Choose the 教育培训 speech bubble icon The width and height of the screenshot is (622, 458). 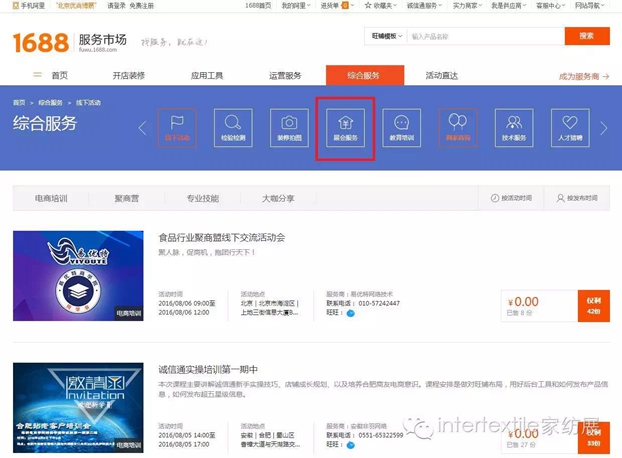[401, 127]
